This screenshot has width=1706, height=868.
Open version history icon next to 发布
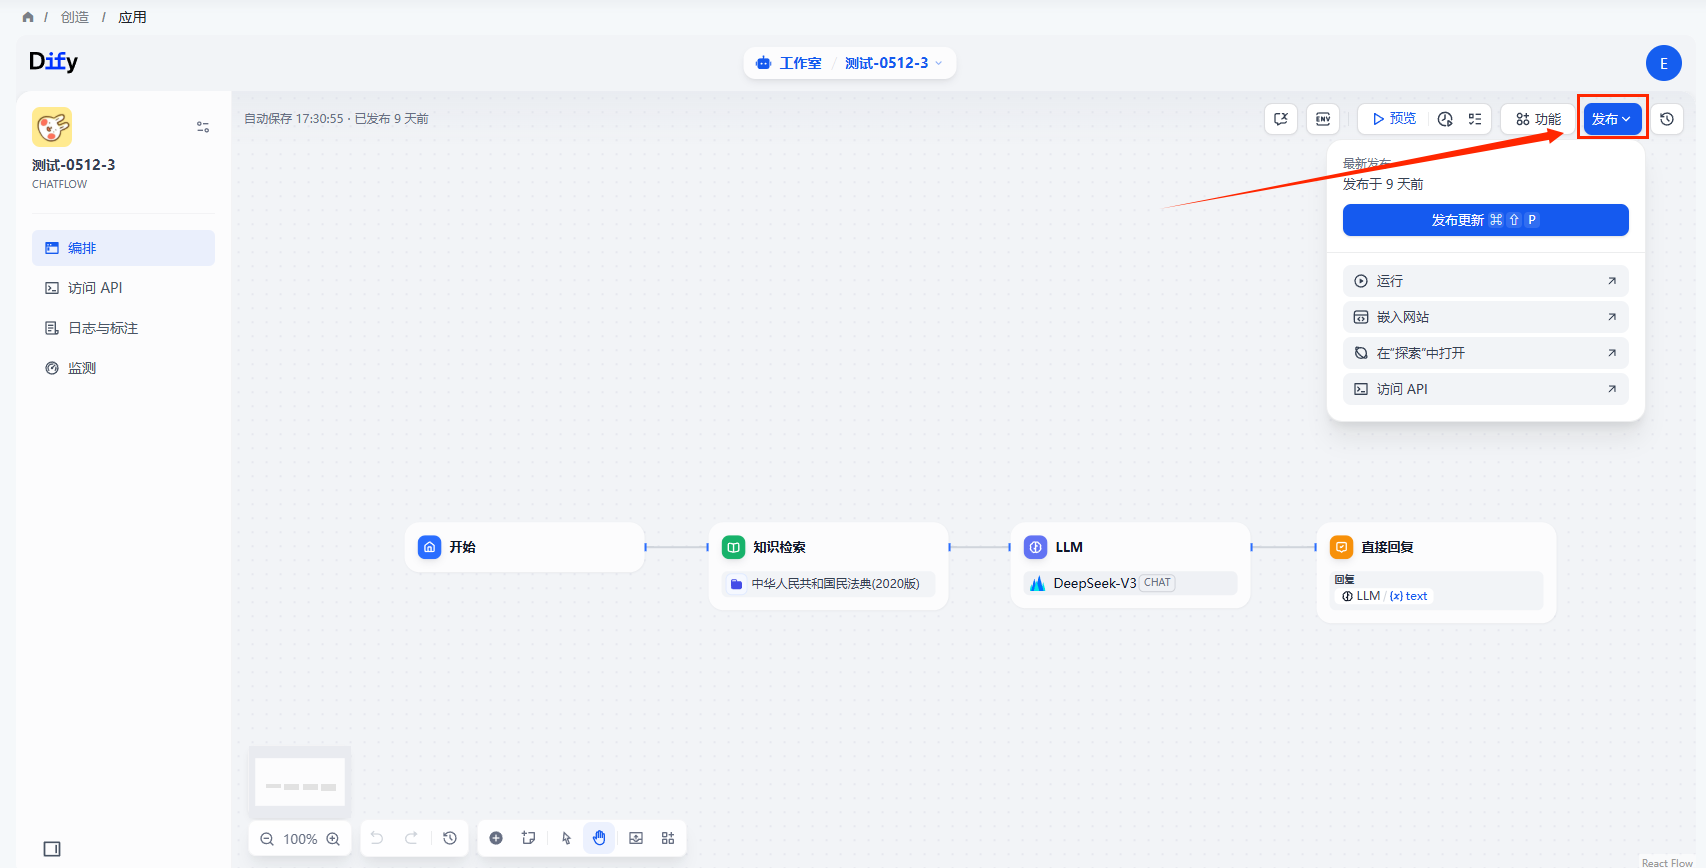[1667, 119]
